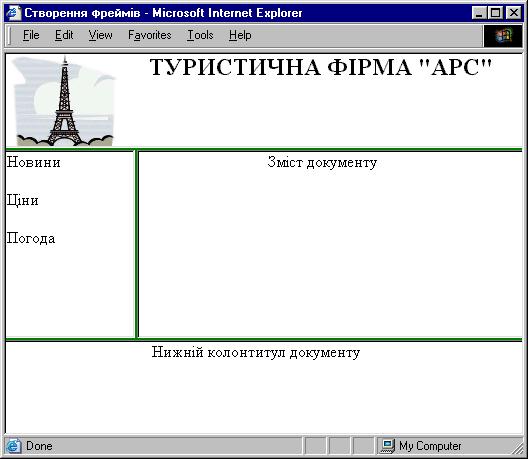Minimize the Internet Explorer window
Screen dimensions: 528x459
pyautogui.click(x=478, y=13)
